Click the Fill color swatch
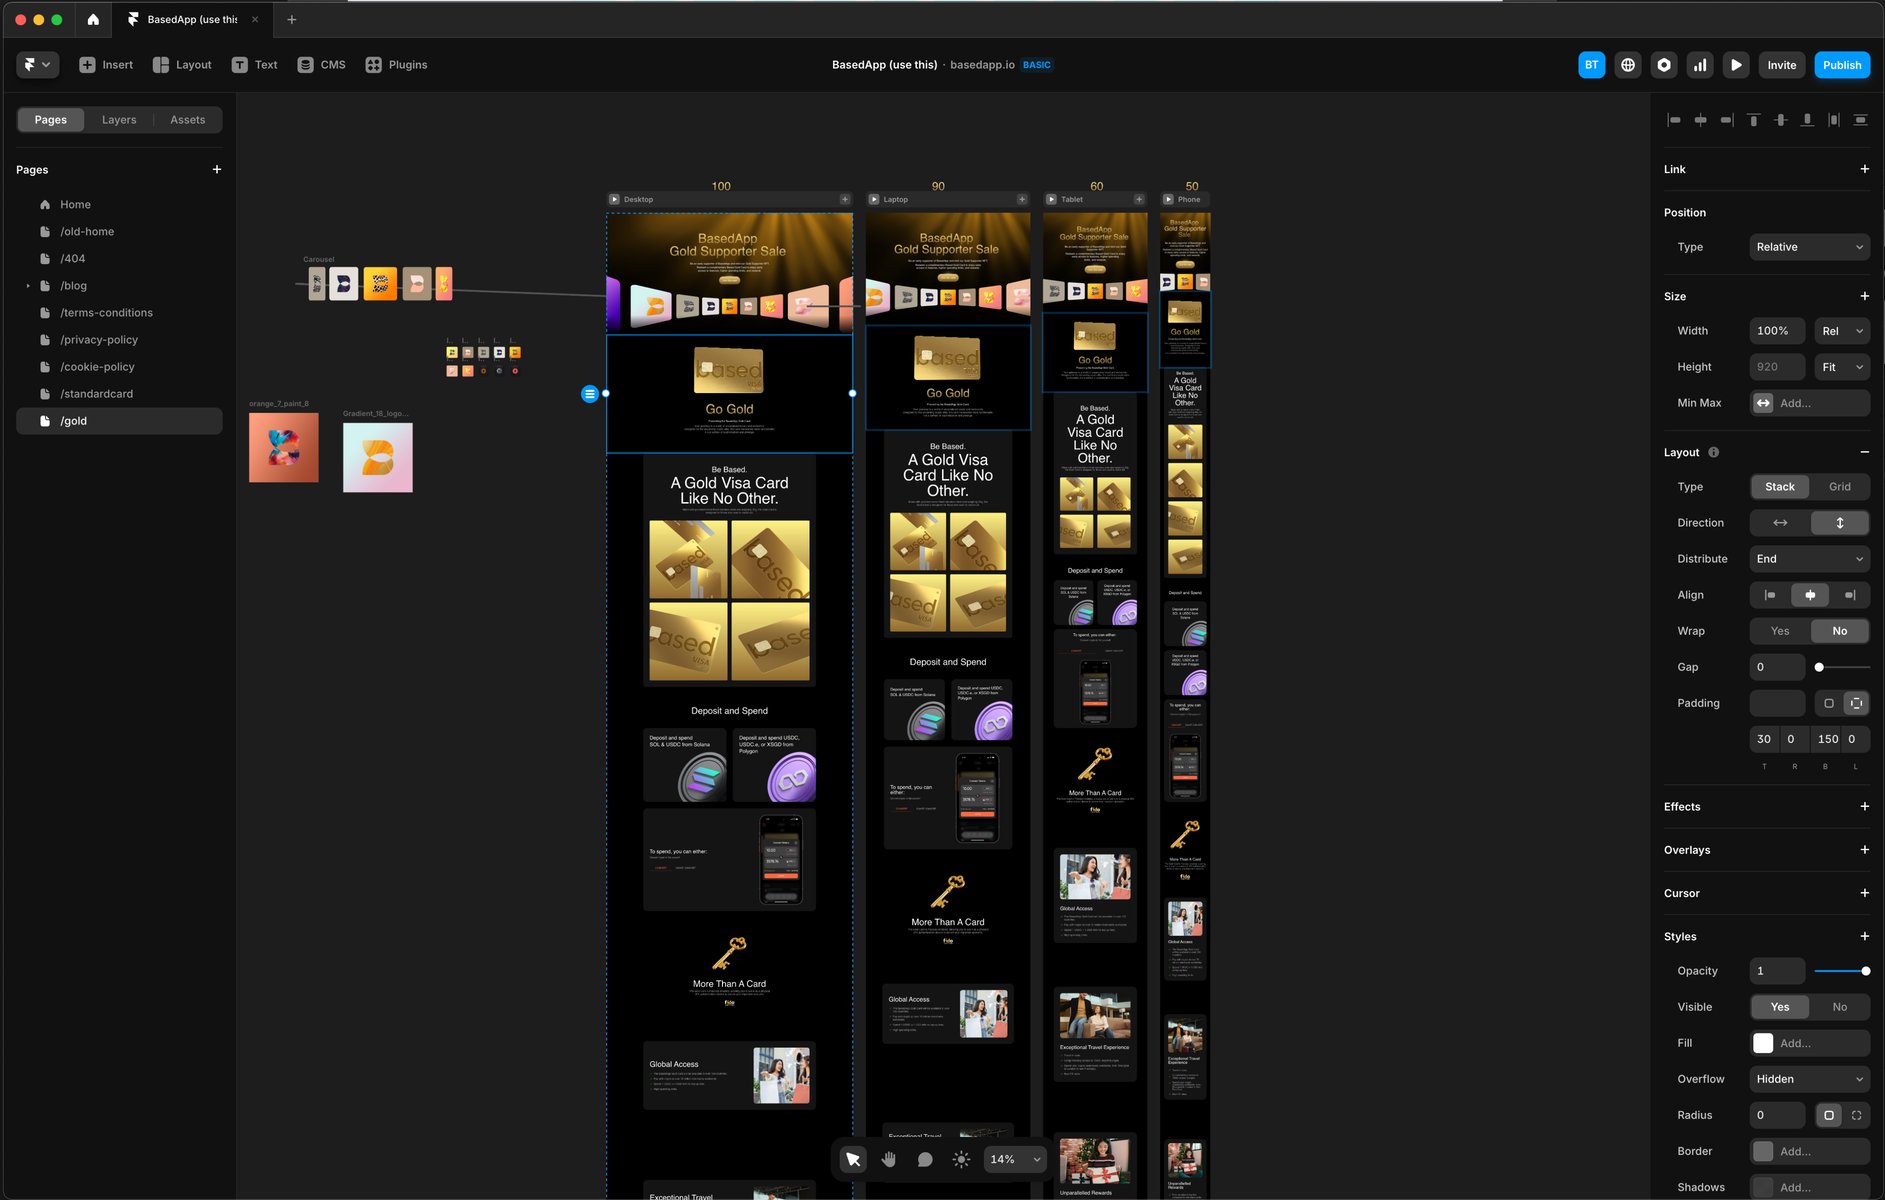Viewport: 1885px width, 1200px height. coord(1763,1043)
